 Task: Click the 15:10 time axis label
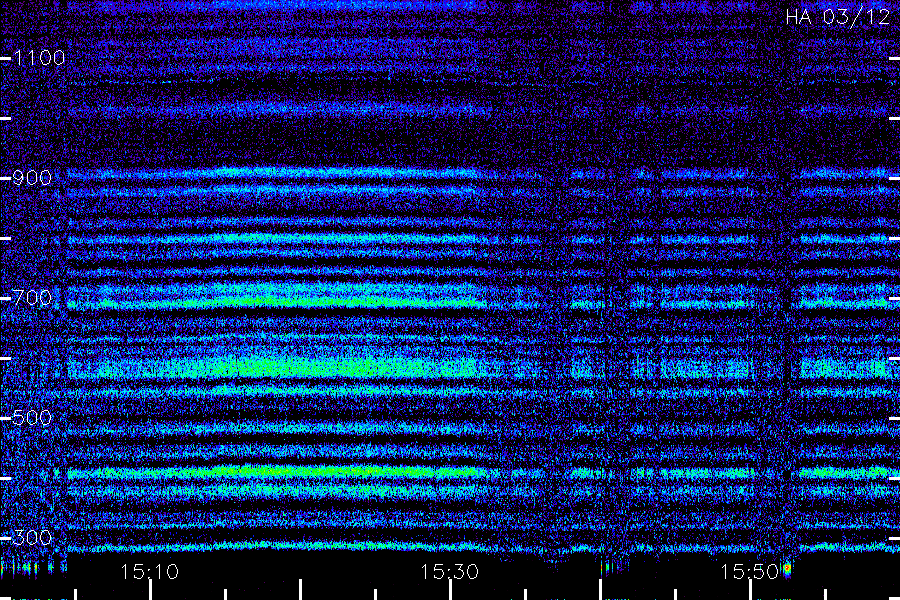(x=150, y=572)
